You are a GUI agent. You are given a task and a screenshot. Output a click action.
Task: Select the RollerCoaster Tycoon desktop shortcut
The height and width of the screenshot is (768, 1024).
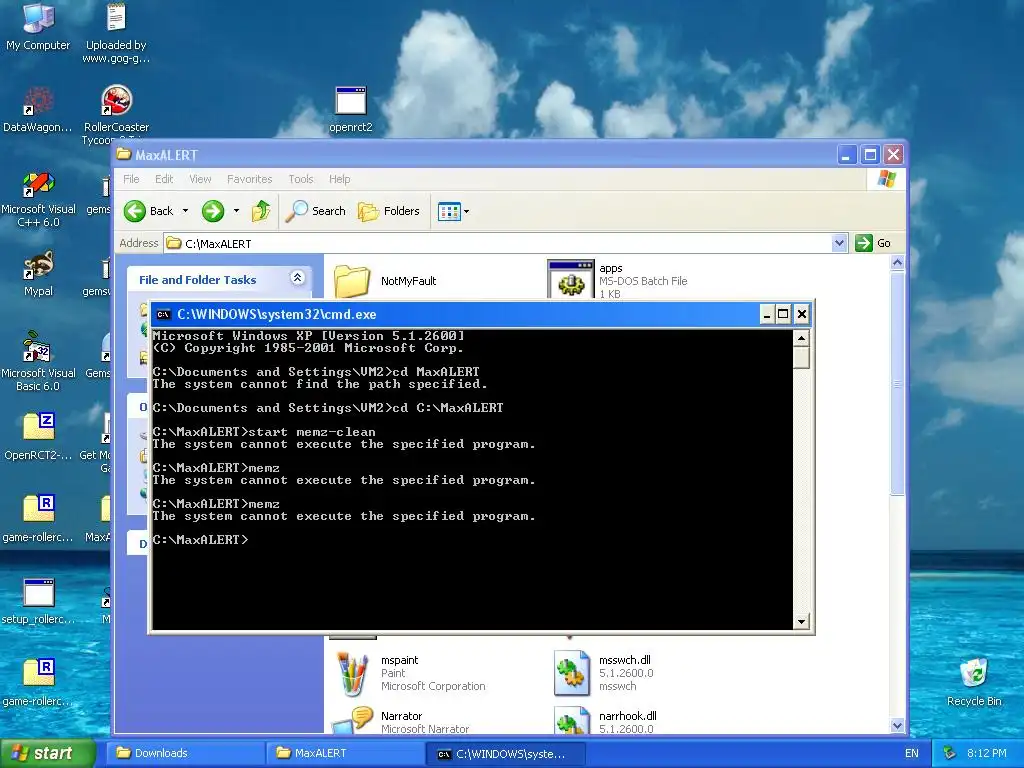pos(116,114)
